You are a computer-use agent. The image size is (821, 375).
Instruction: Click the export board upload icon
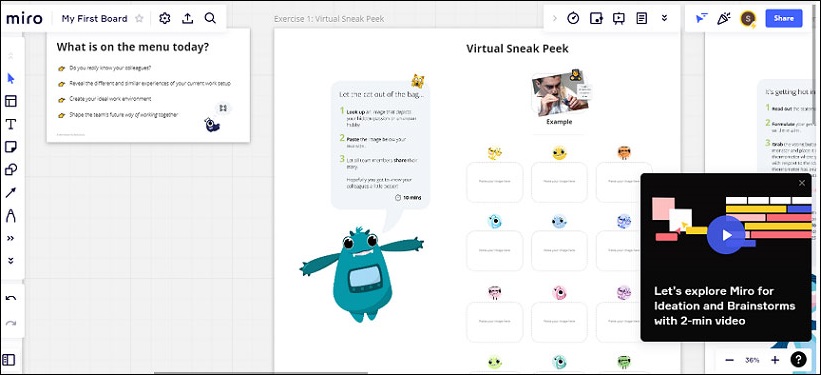[x=187, y=18]
